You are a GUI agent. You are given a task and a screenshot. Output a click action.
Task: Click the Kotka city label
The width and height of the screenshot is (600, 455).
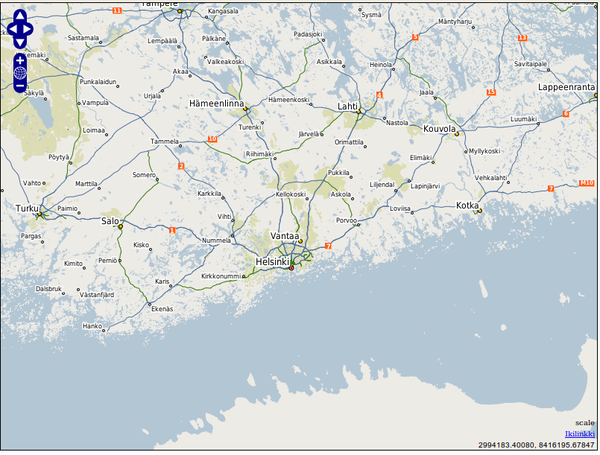pos(467,205)
